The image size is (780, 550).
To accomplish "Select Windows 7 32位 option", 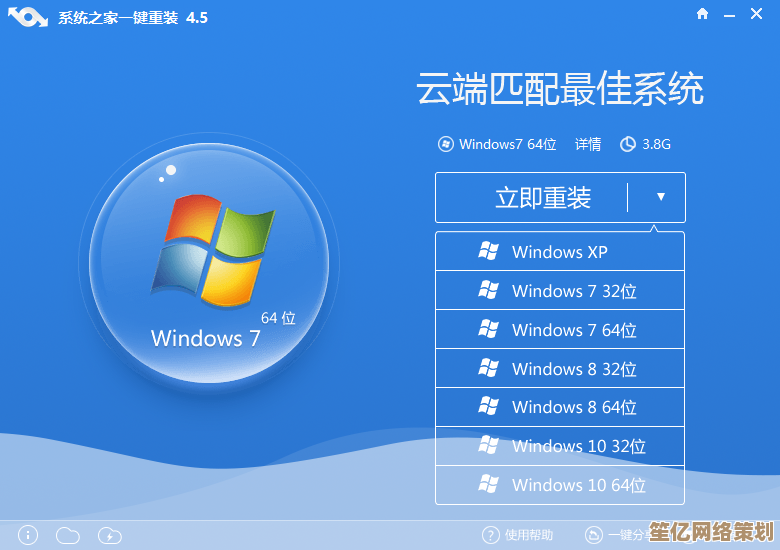I will pyautogui.click(x=560, y=291).
